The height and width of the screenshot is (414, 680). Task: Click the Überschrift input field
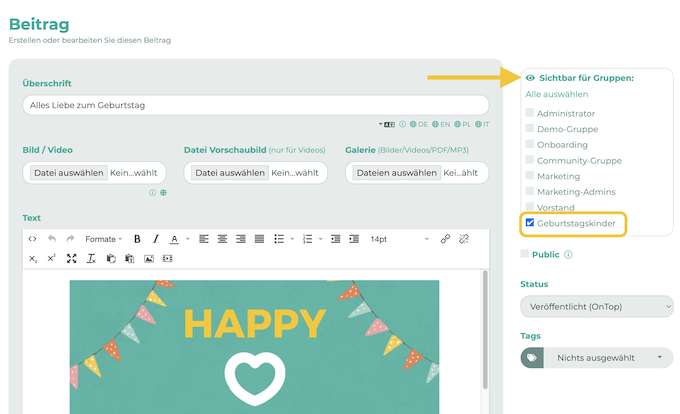(256, 105)
